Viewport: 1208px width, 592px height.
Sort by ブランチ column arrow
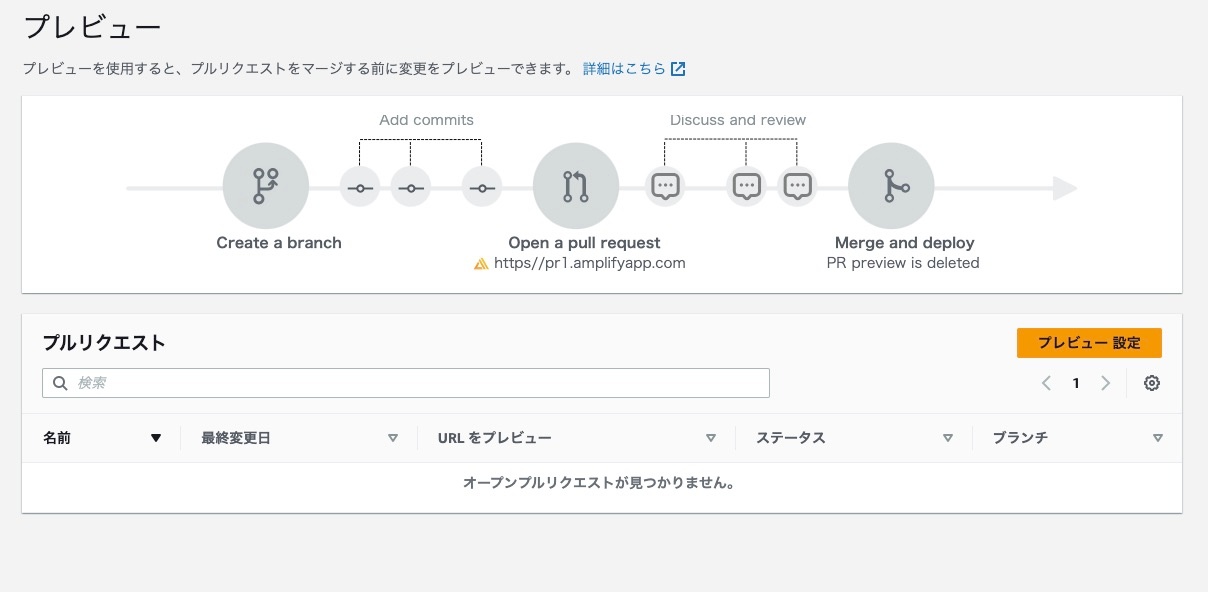(1158, 438)
